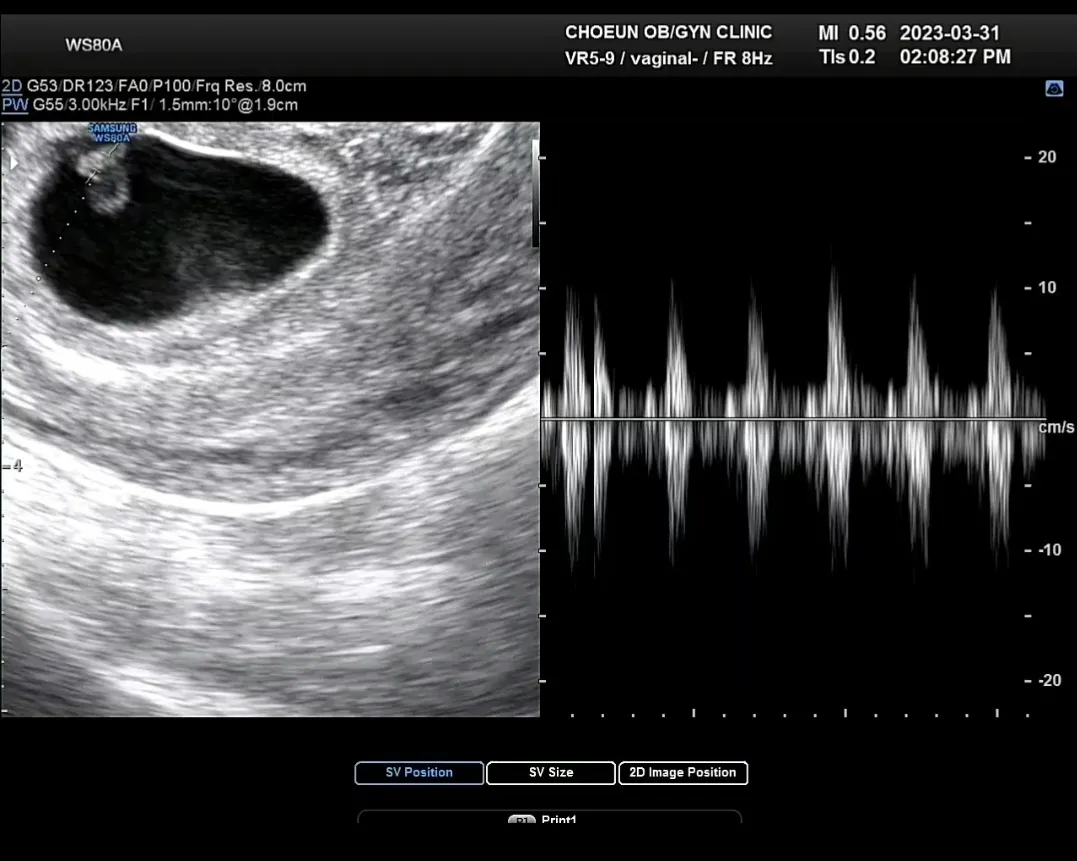Click the CHOEUN OB/GYN CLINIC text
Image resolution: width=1077 pixels, height=861 pixels.
[x=668, y=32]
